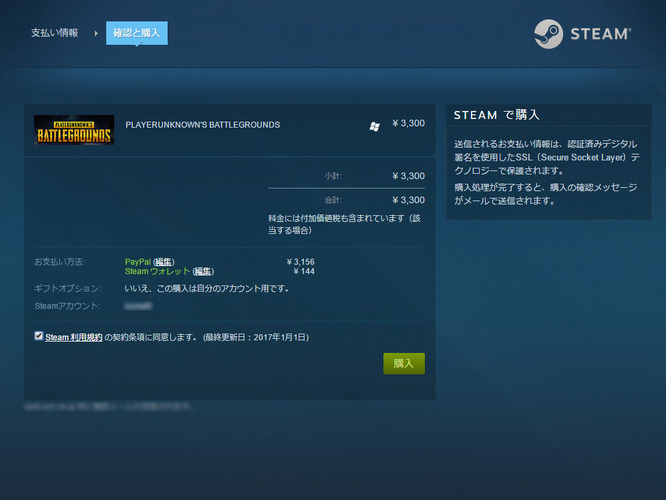Click the item price ¥ 3,300 beside Windows icon

[408, 123]
